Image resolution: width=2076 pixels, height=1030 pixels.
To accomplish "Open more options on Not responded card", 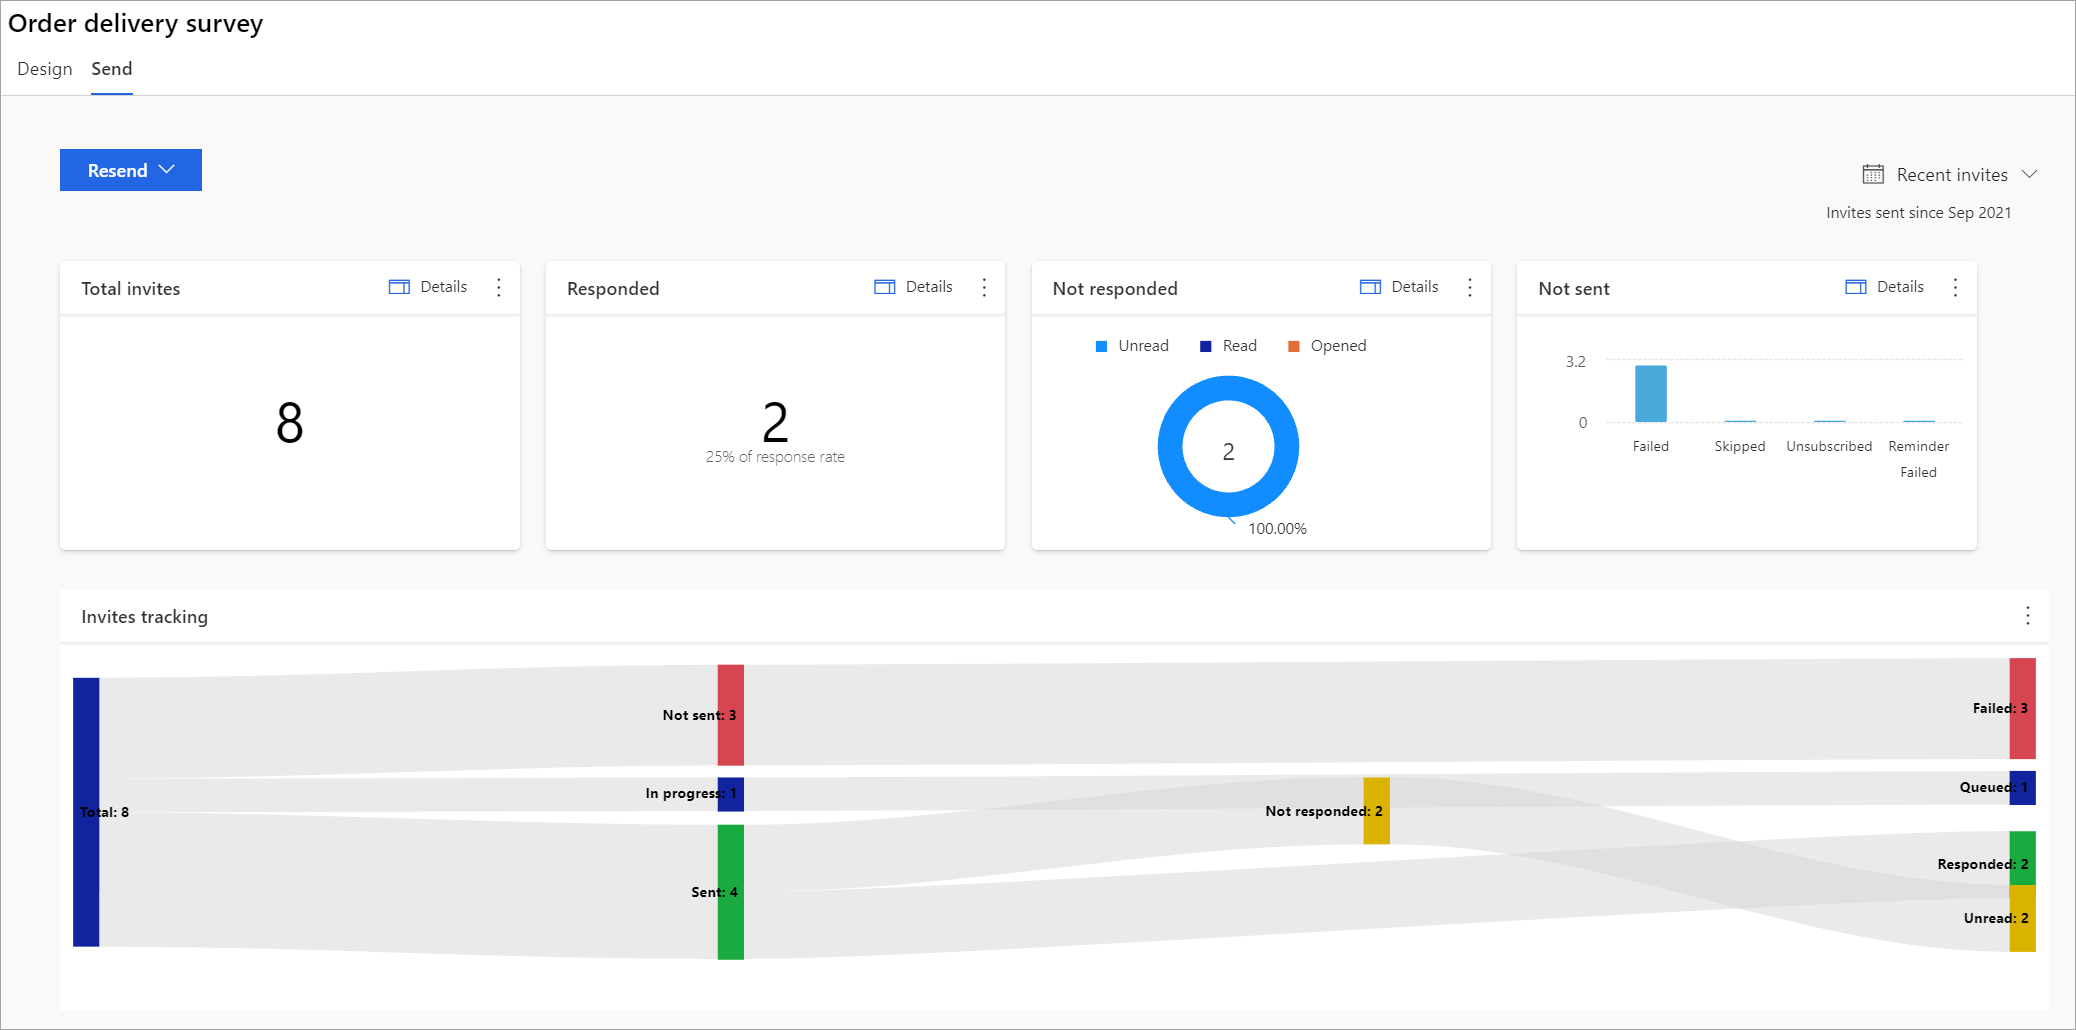I will [1469, 288].
